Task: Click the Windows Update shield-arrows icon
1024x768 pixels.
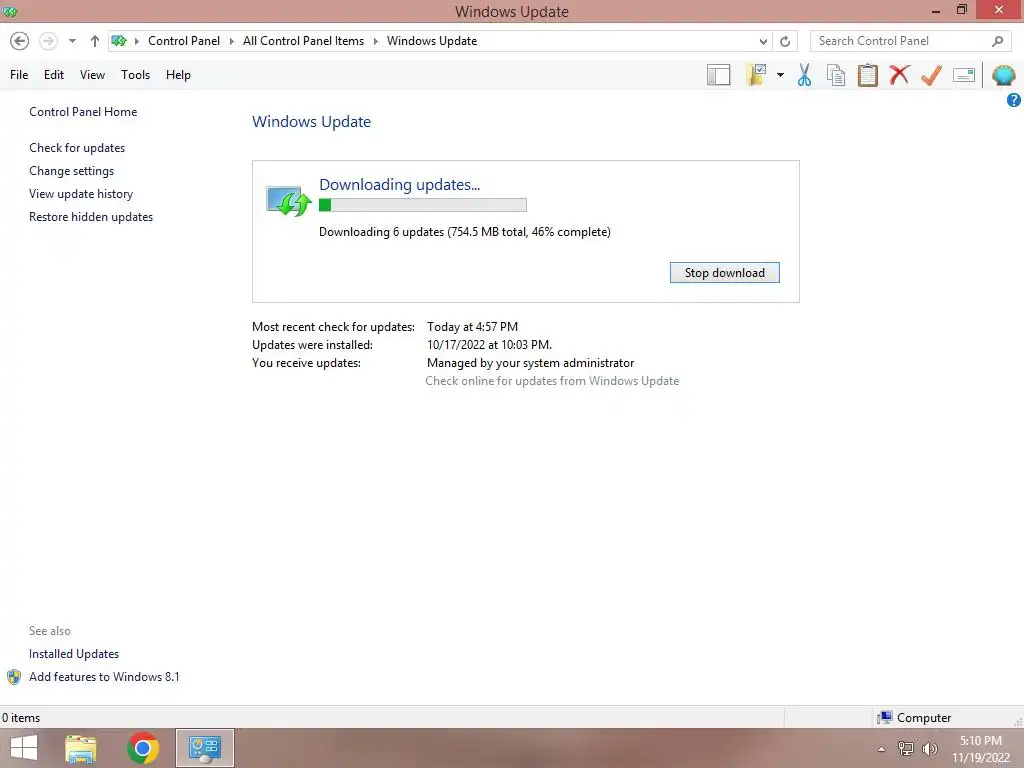Action: (288, 200)
